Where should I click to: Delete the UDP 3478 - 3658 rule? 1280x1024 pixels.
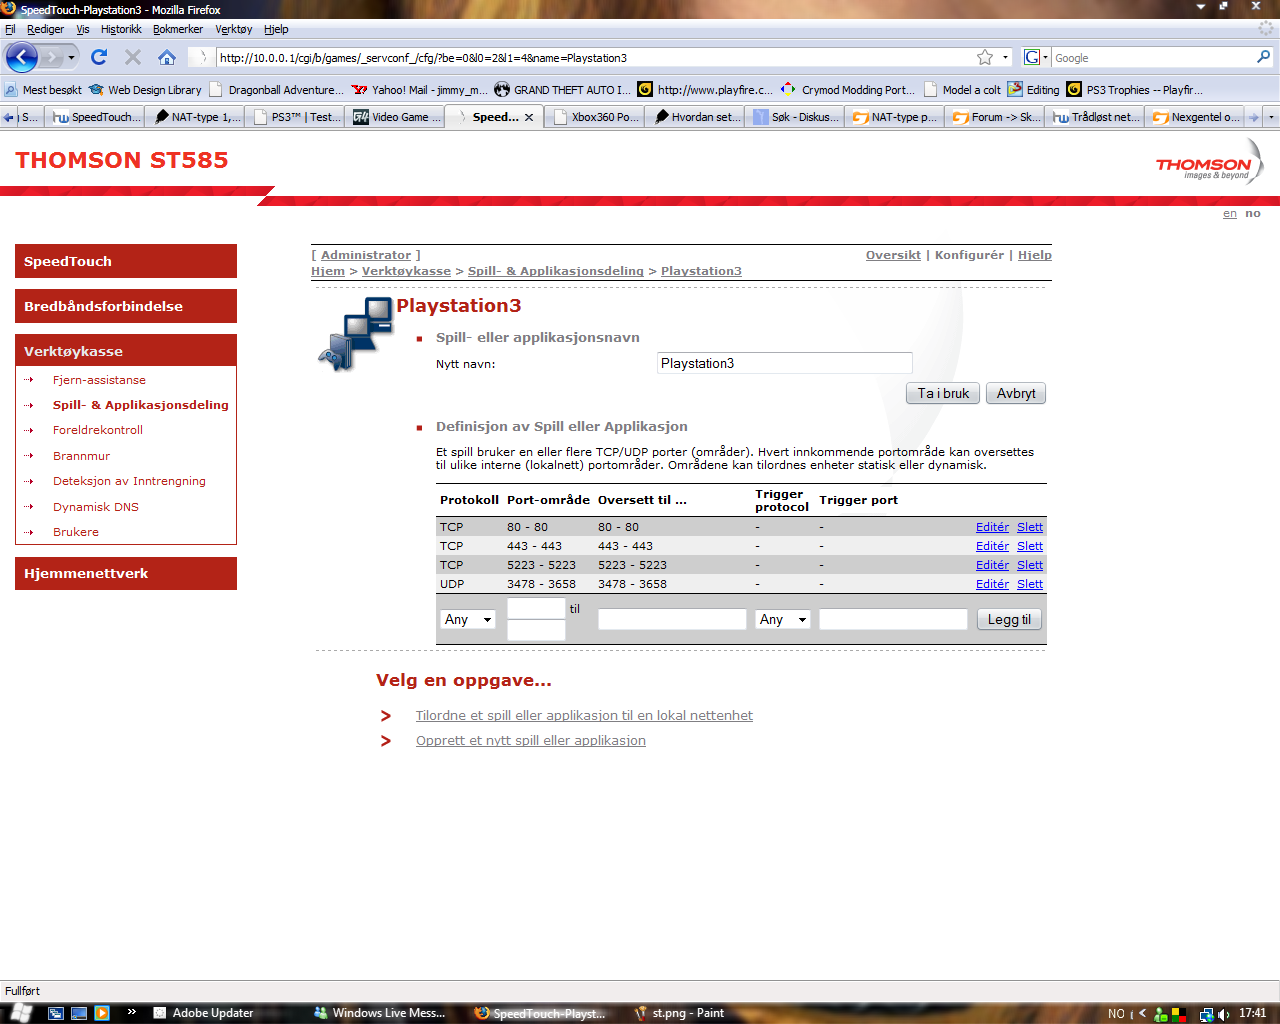pos(1030,584)
